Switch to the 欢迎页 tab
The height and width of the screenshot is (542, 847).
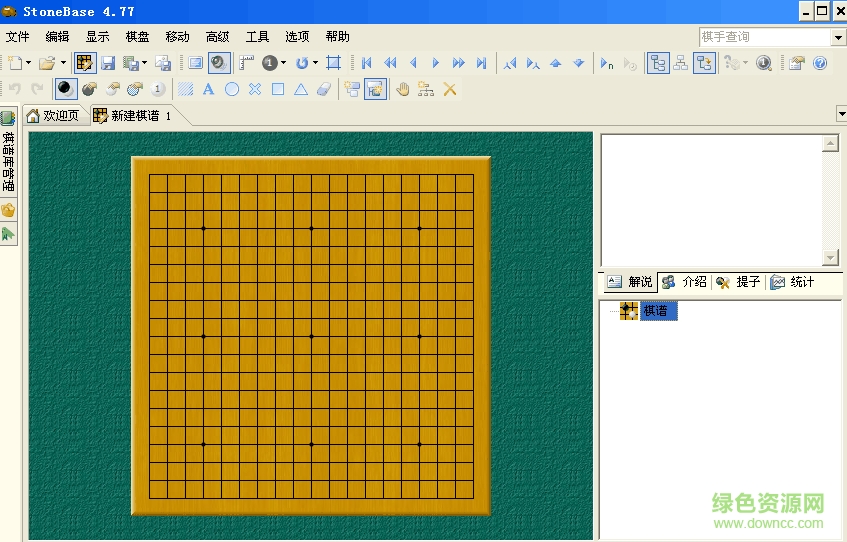pos(52,115)
